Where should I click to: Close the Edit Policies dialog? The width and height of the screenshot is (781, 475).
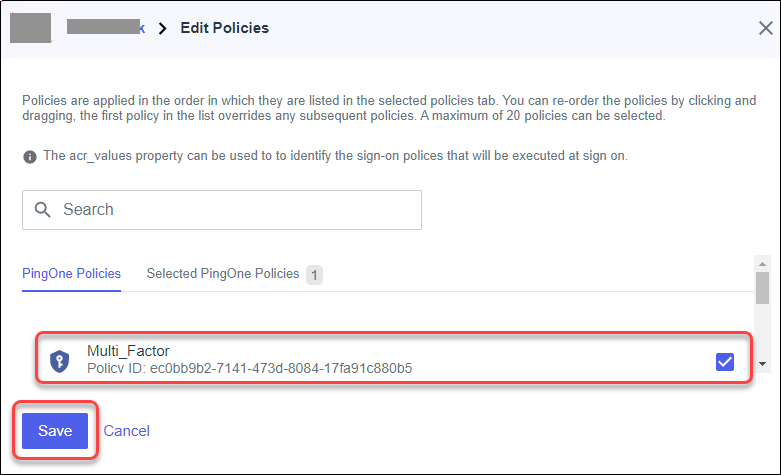(x=765, y=28)
